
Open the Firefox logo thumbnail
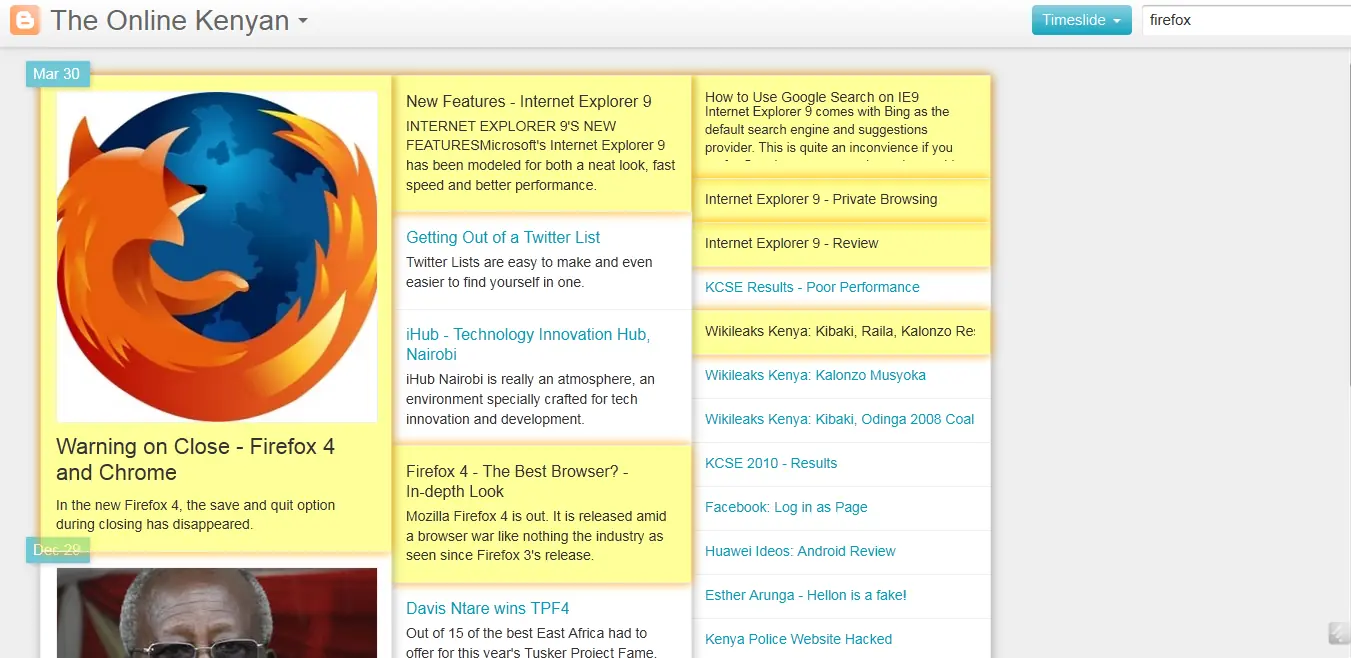click(x=217, y=257)
